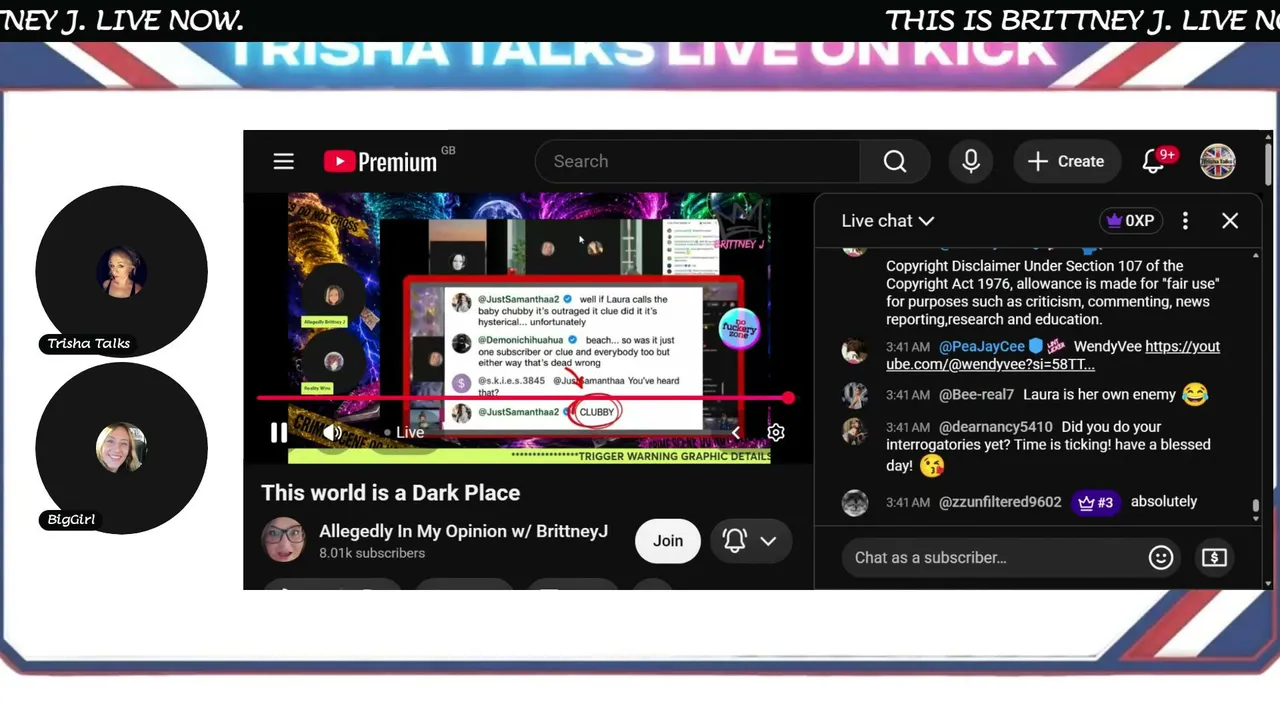Click the absolutely chat message text
The width and height of the screenshot is (1280, 720).
pyautogui.click(x=1164, y=502)
